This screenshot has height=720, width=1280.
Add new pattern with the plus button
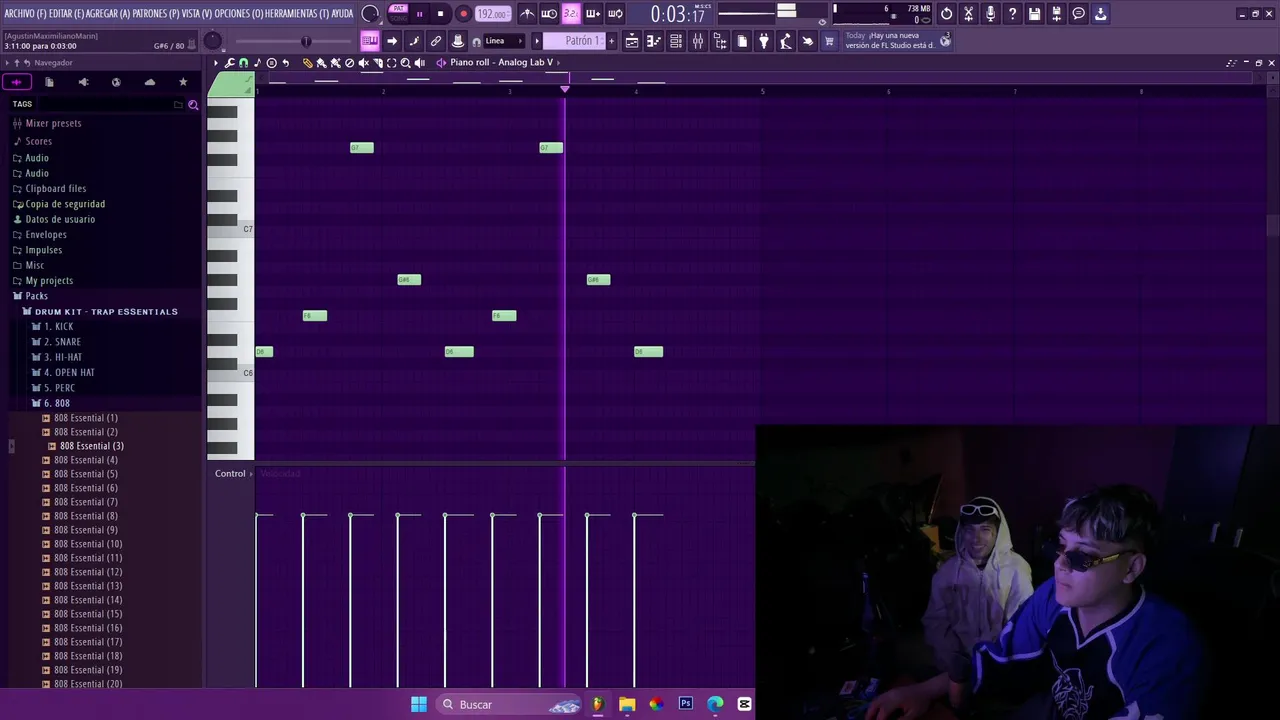(612, 41)
